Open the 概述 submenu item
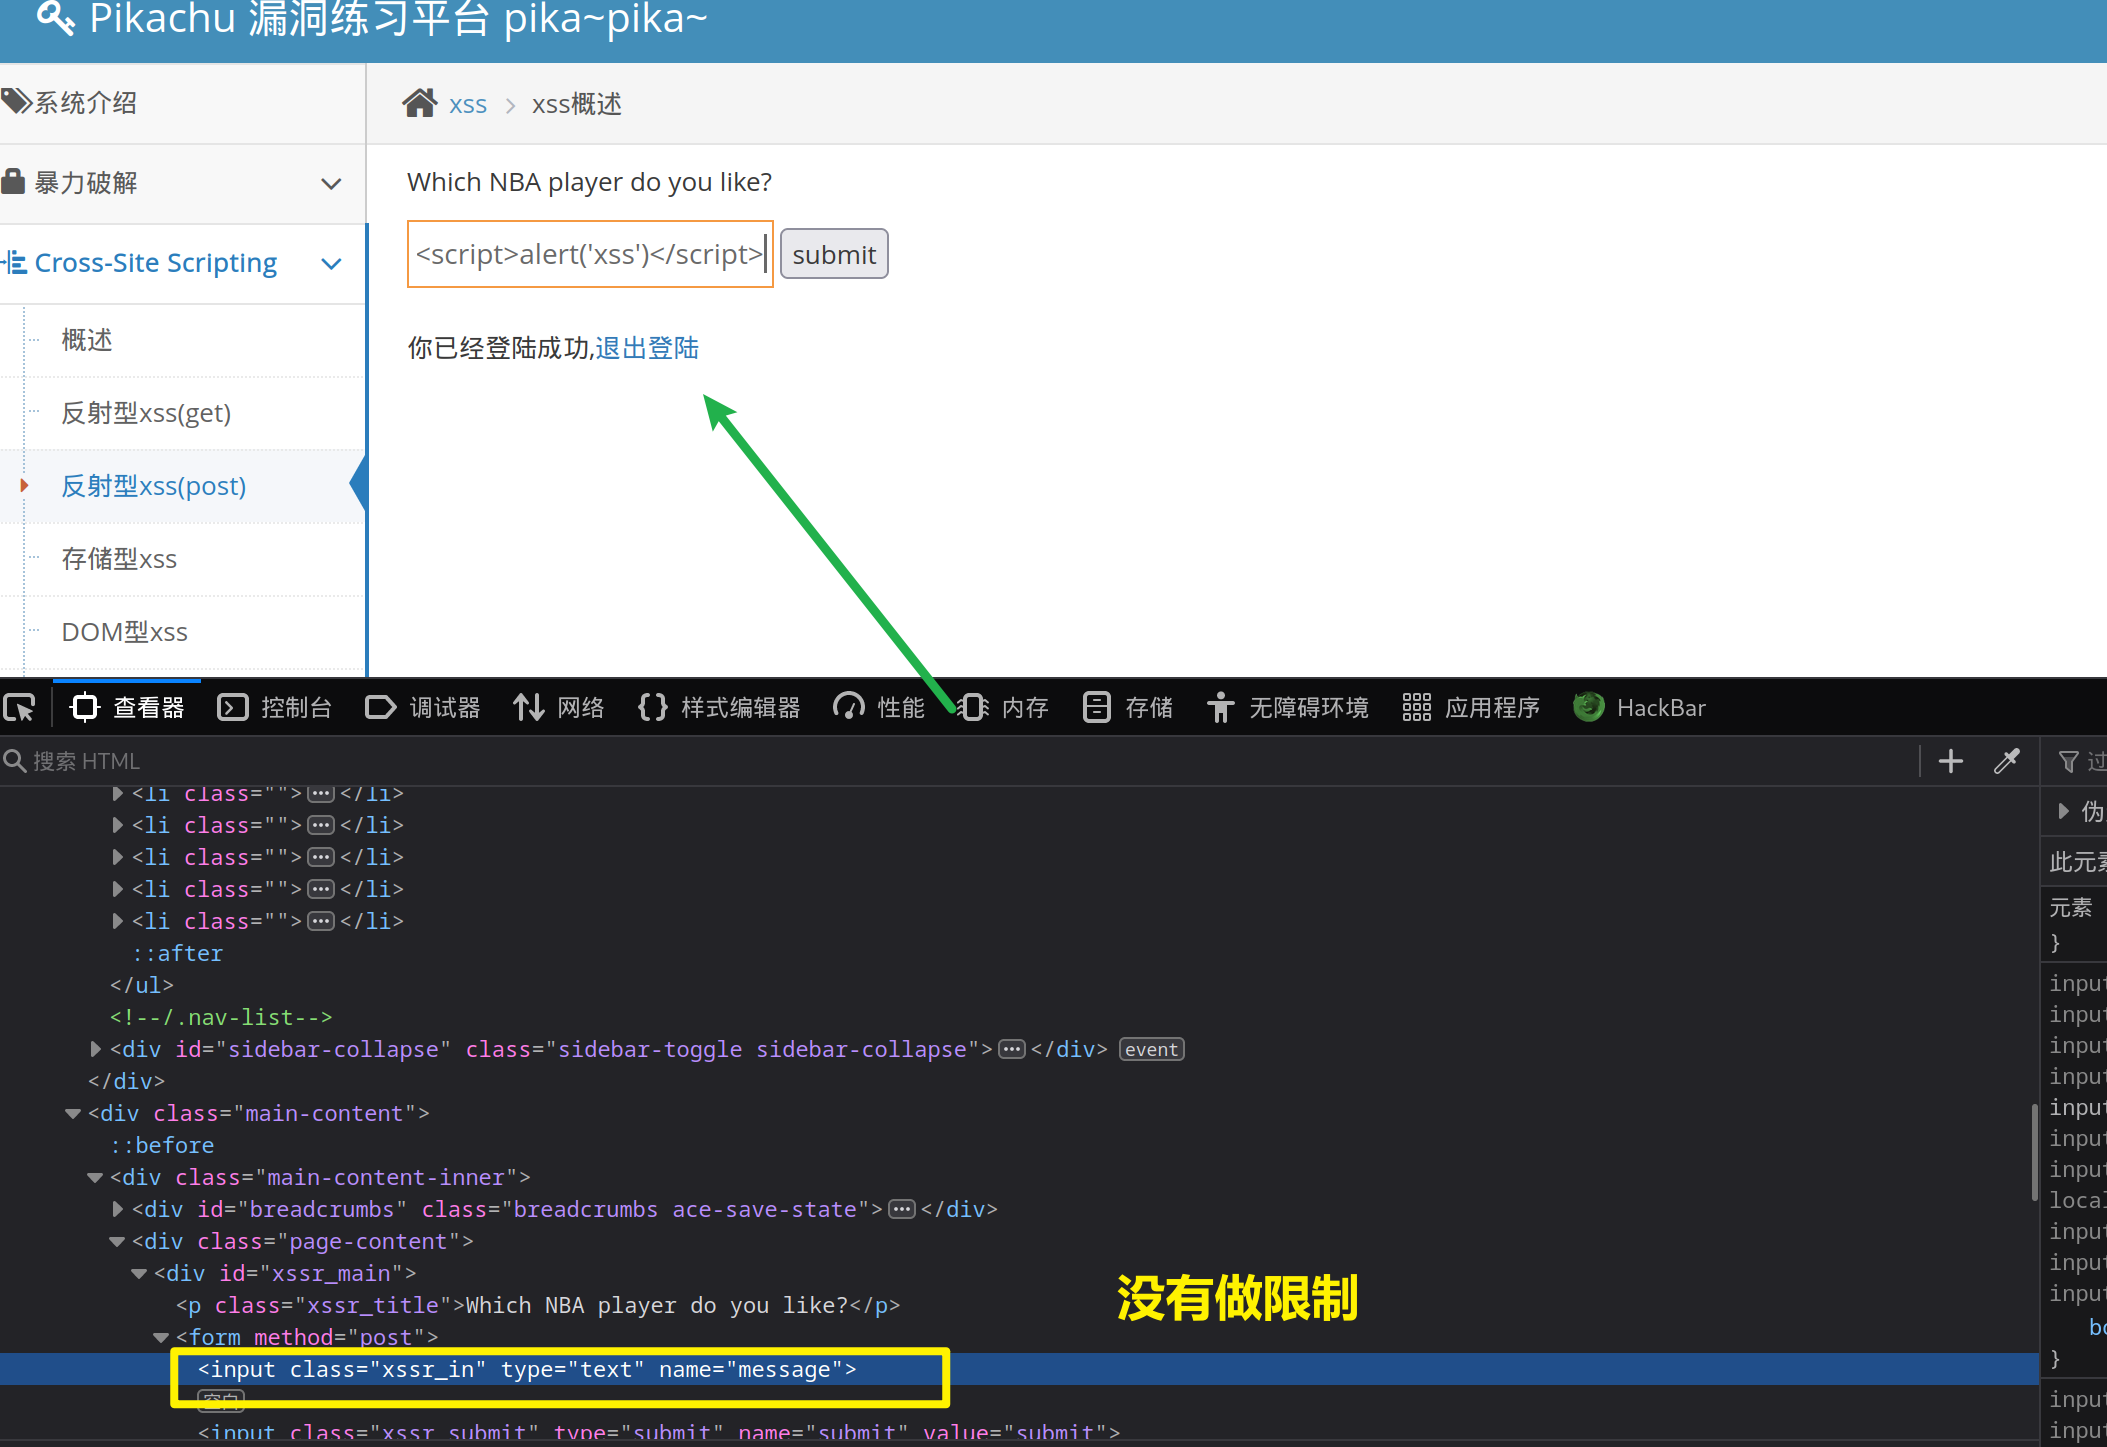This screenshot has width=2107, height=1447. click(x=87, y=340)
